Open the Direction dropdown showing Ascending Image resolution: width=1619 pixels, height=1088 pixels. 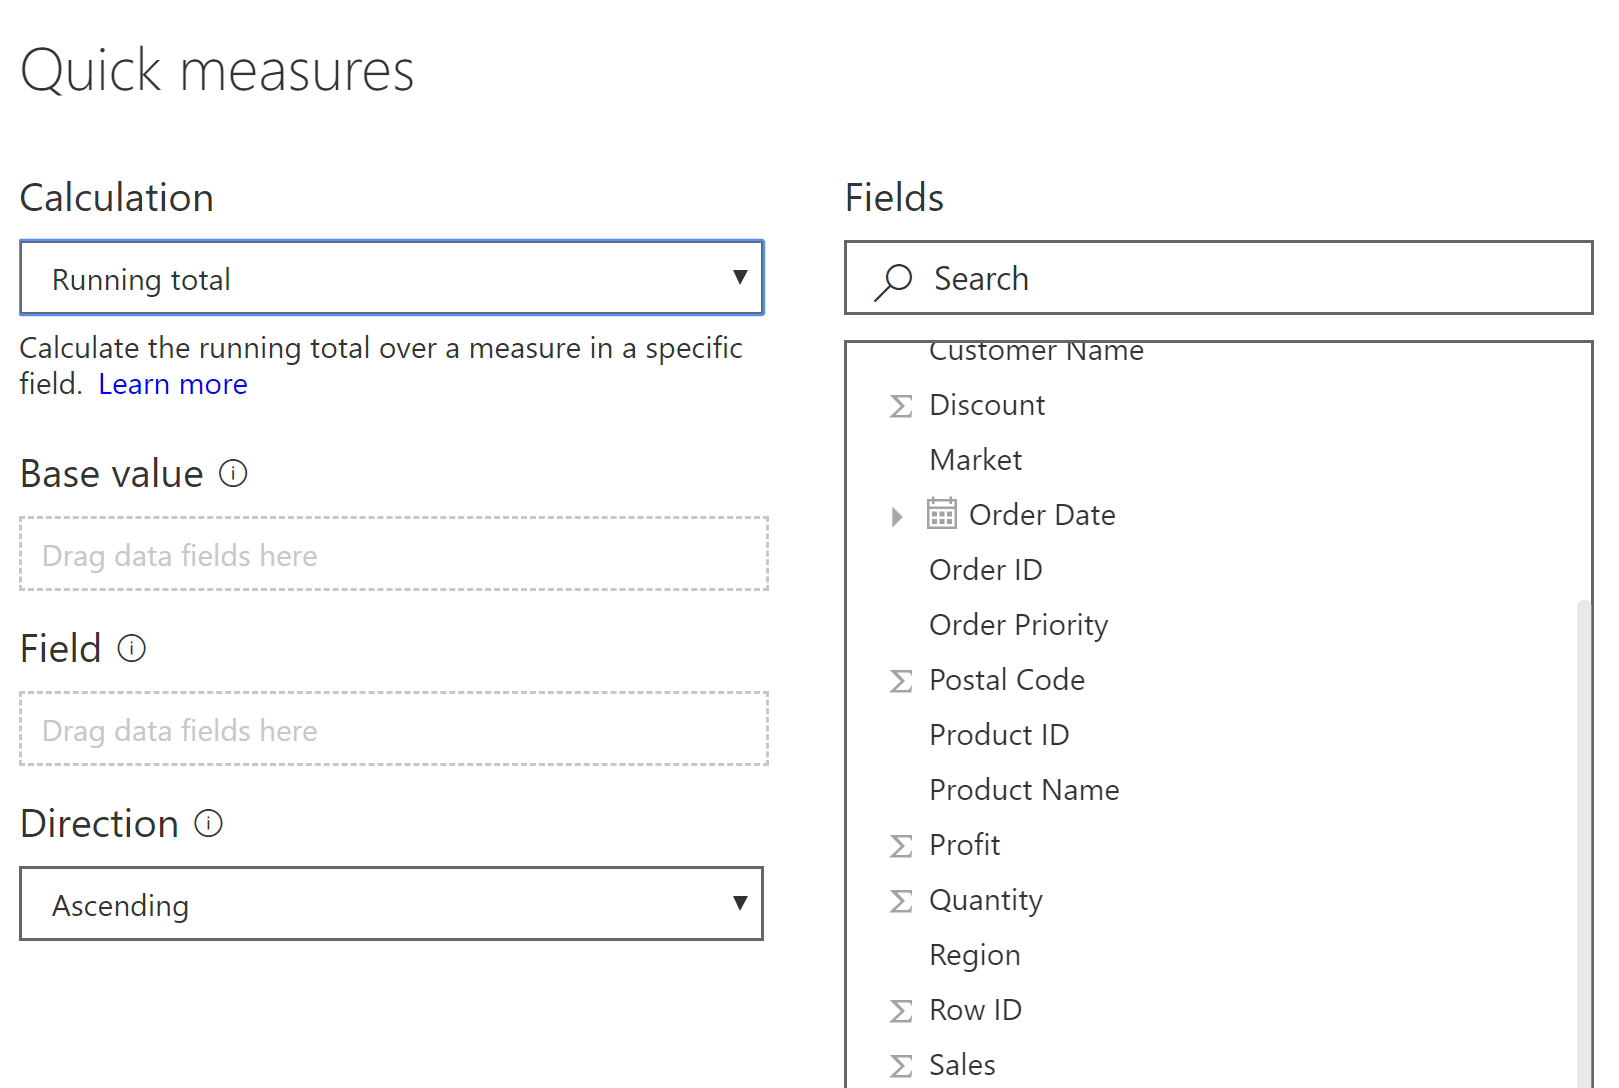pos(392,904)
